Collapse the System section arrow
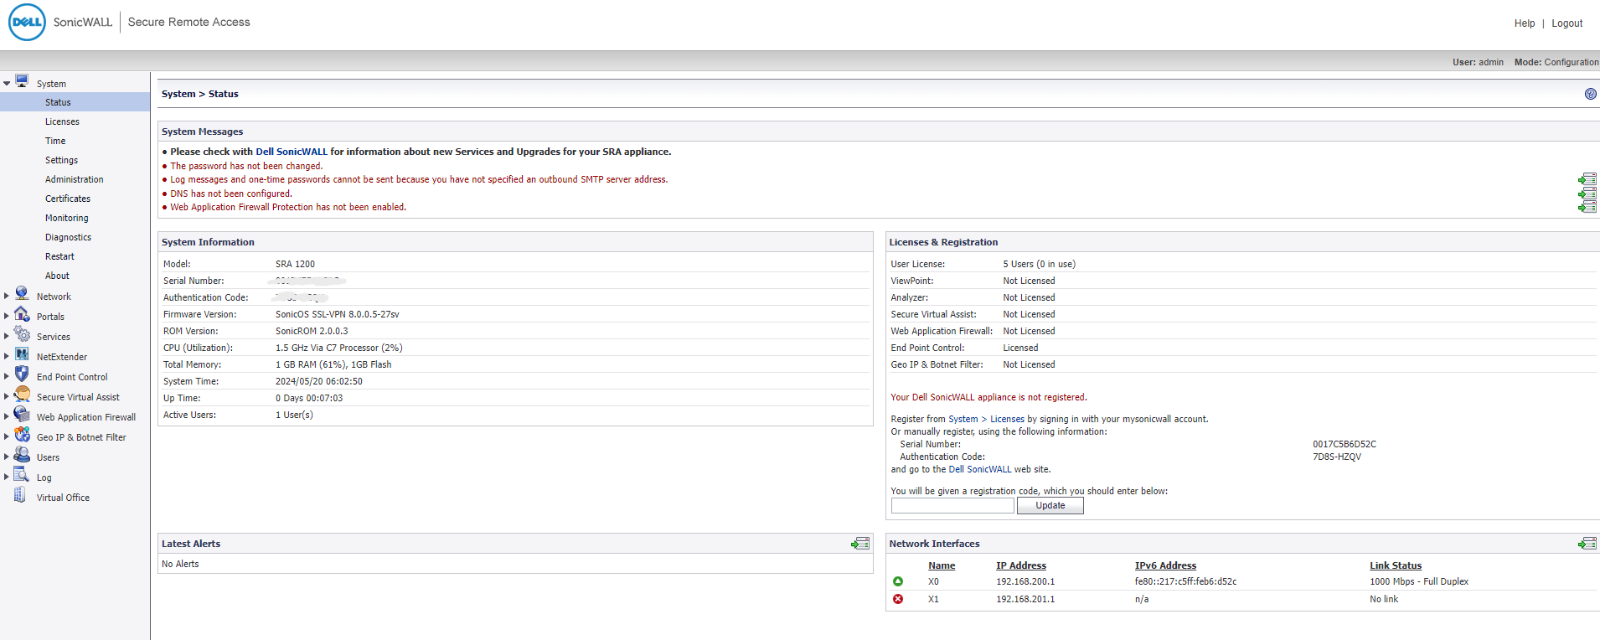 coord(7,84)
